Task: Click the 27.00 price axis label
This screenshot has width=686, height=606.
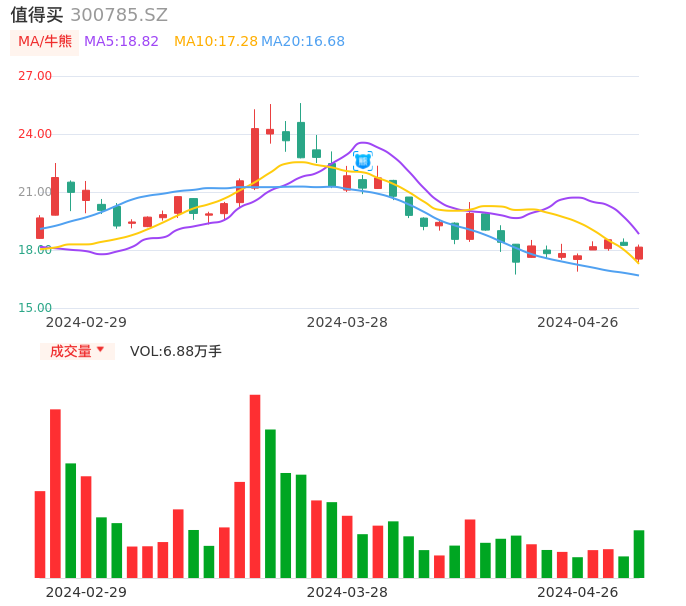Action: click(35, 76)
